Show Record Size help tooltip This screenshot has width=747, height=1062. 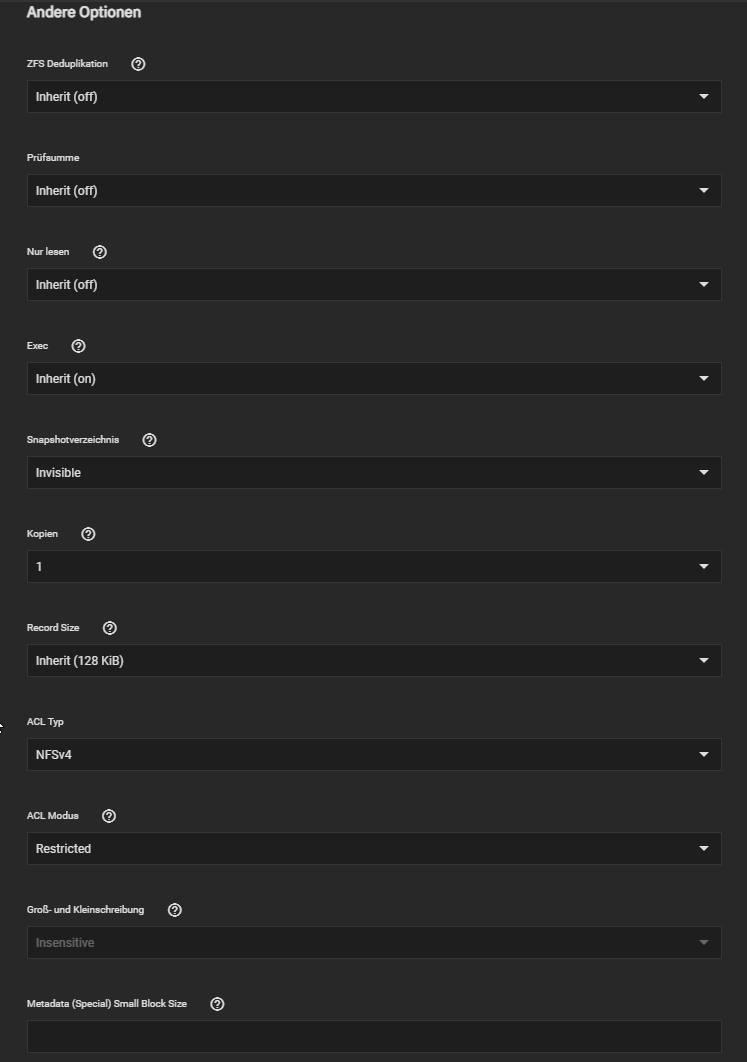point(110,628)
